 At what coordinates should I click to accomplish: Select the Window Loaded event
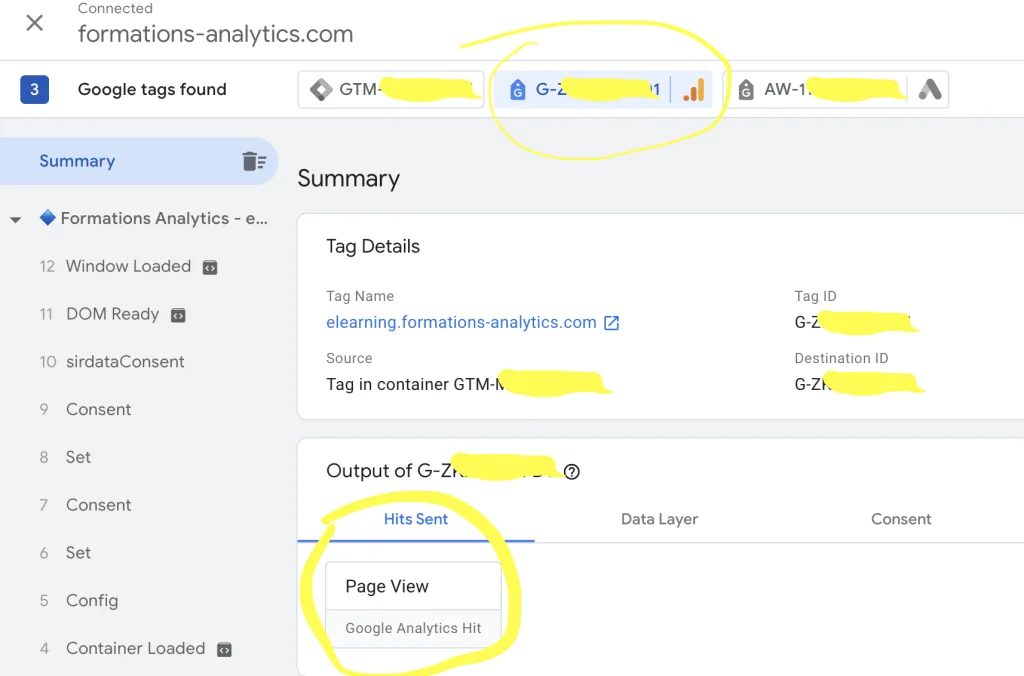[x=128, y=266]
